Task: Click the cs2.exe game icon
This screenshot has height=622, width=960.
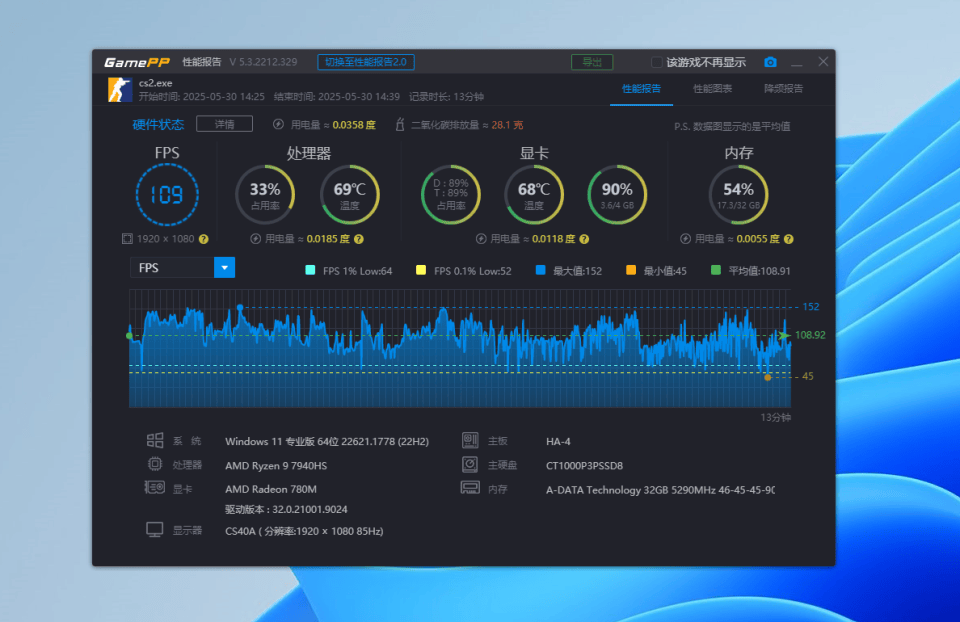Action: 119,89
